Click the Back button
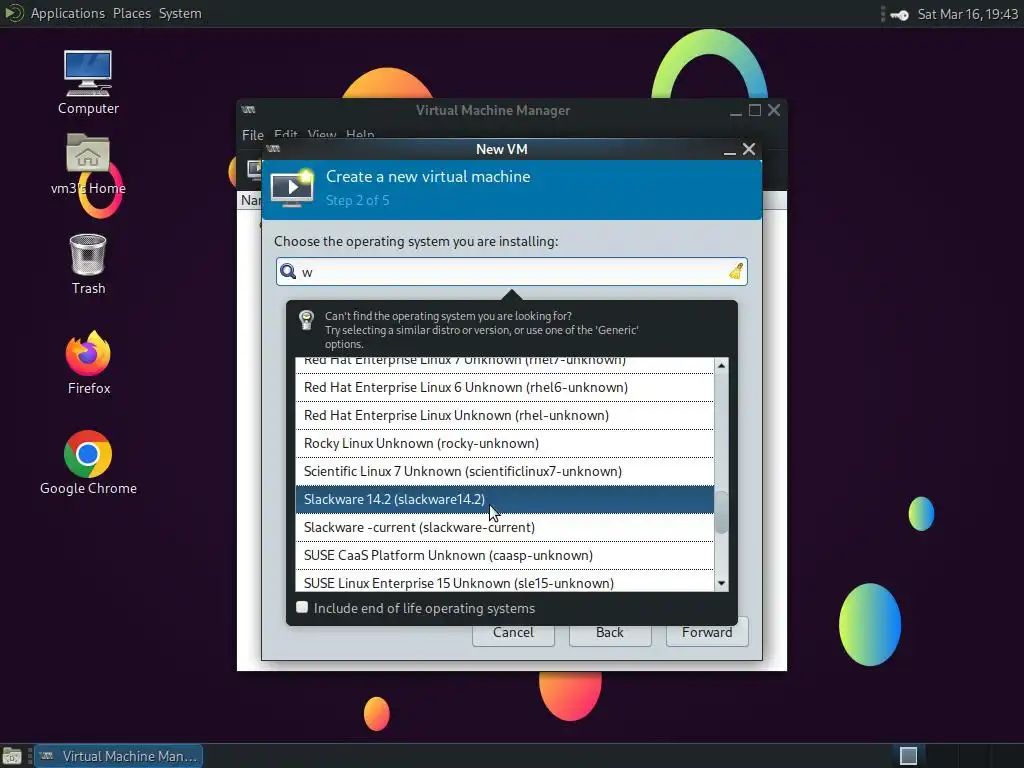The image size is (1024, 768). coord(610,632)
